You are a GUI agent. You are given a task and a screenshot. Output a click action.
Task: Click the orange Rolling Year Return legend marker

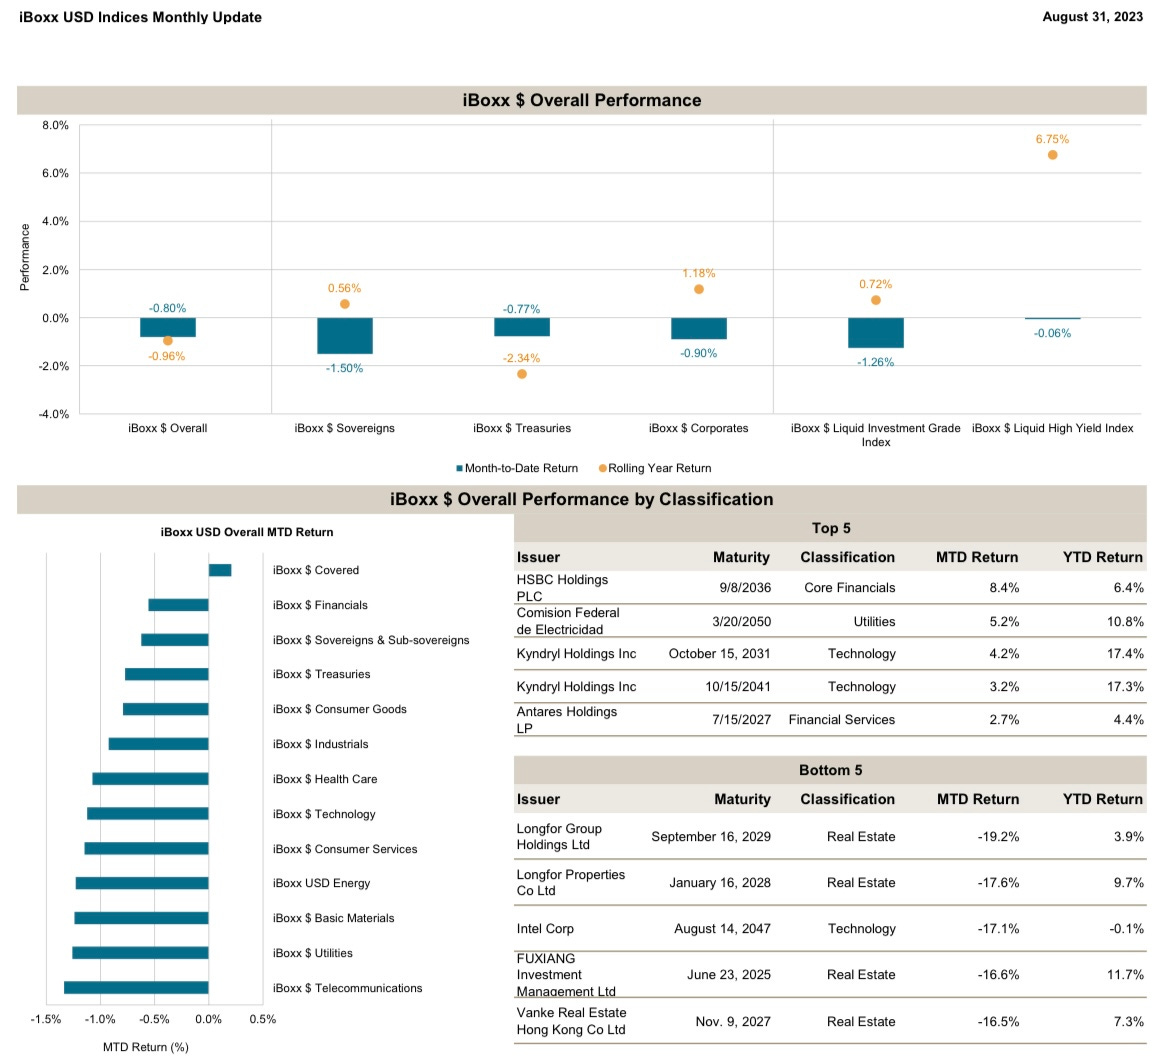[x=602, y=468]
